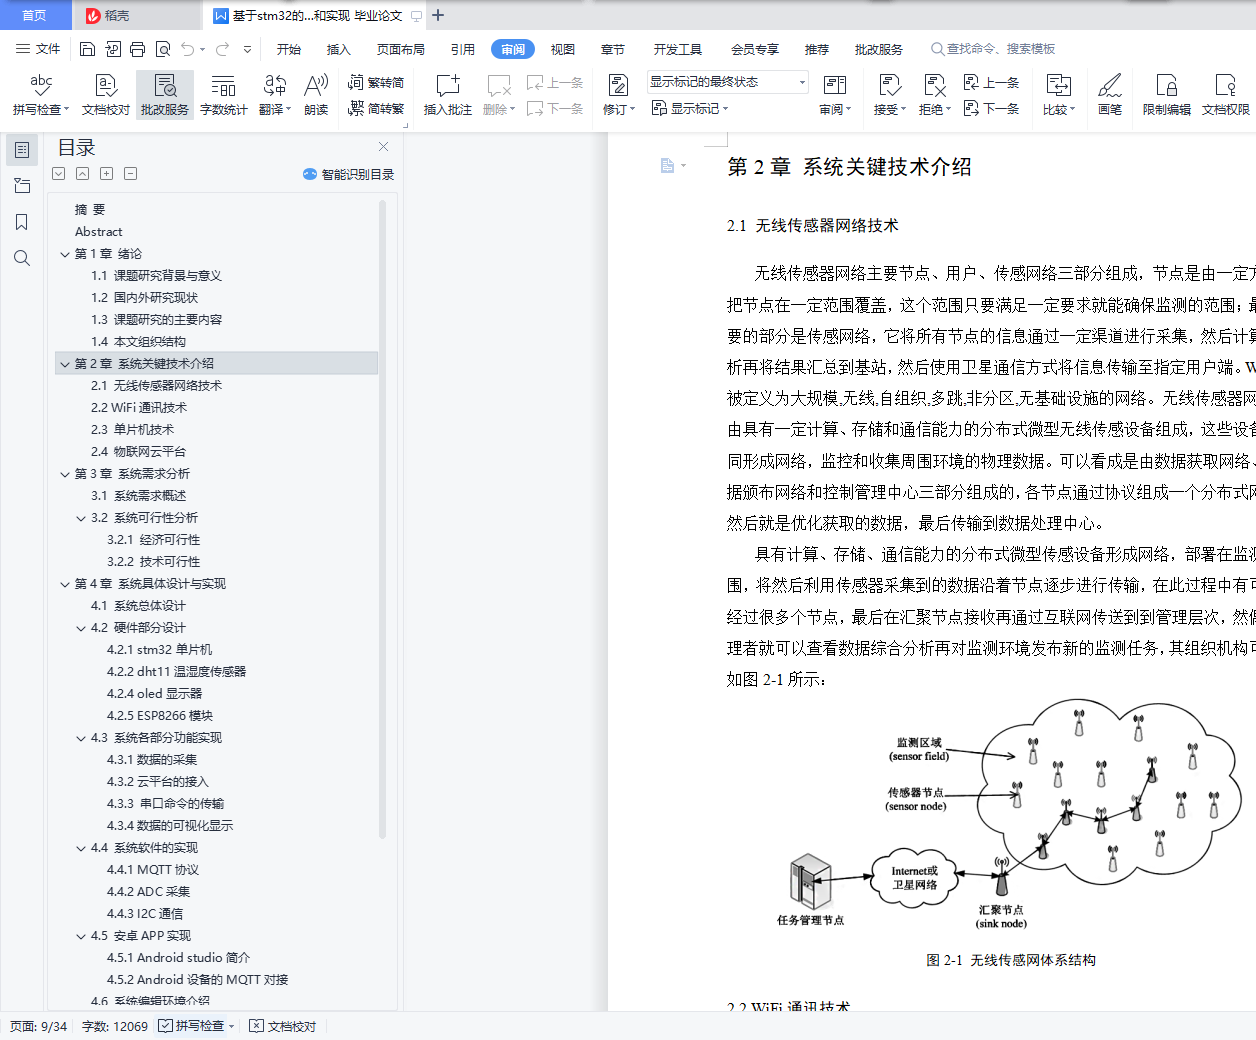1256x1040 pixels.
Task: Click the print icon in the quick toolbar
Action: click(137, 49)
